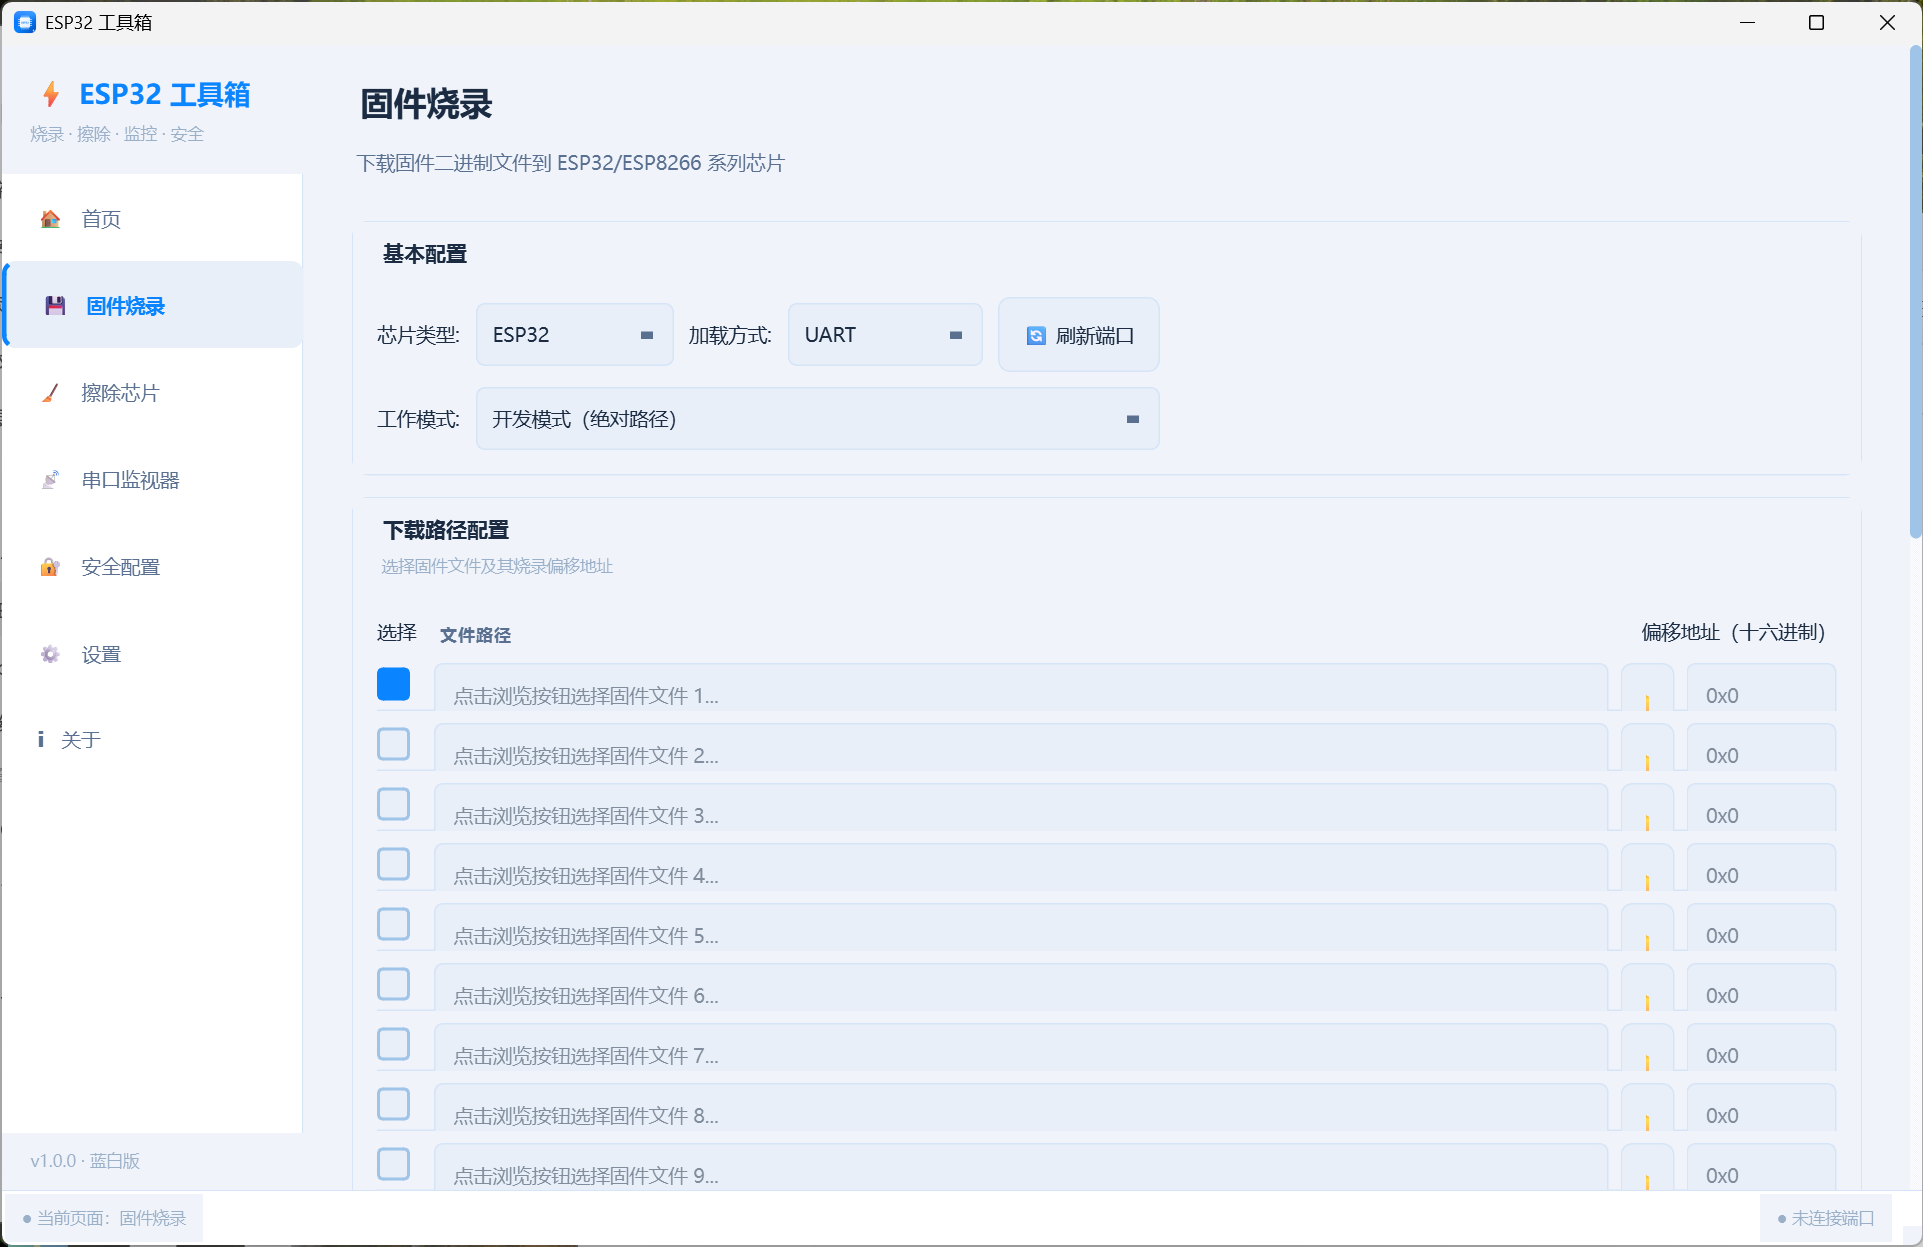Click the browse folder button for firmware file 5
The image size is (1923, 1247).
pyautogui.click(x=1646, y=928)
